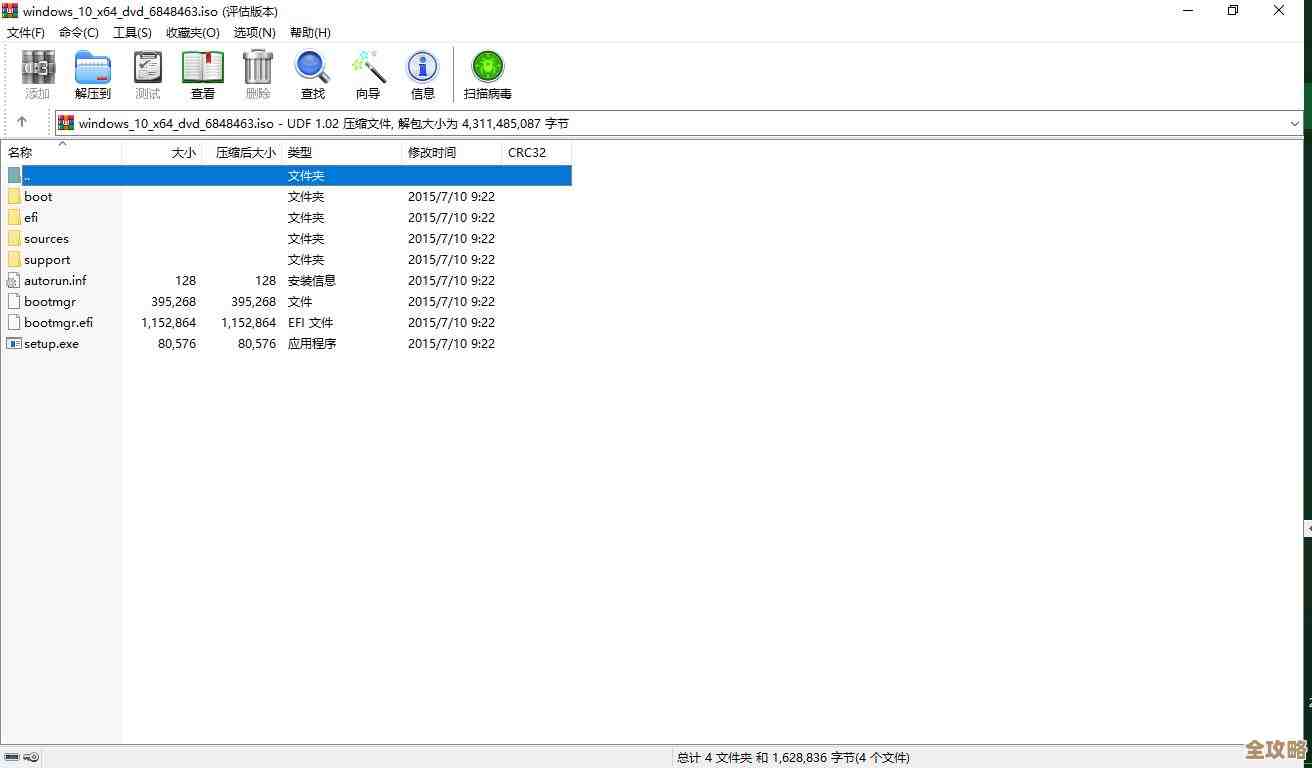Click the 信息 (Info) icon
The height and width of the screenshot is (768, 1312).
pos(422,74)
